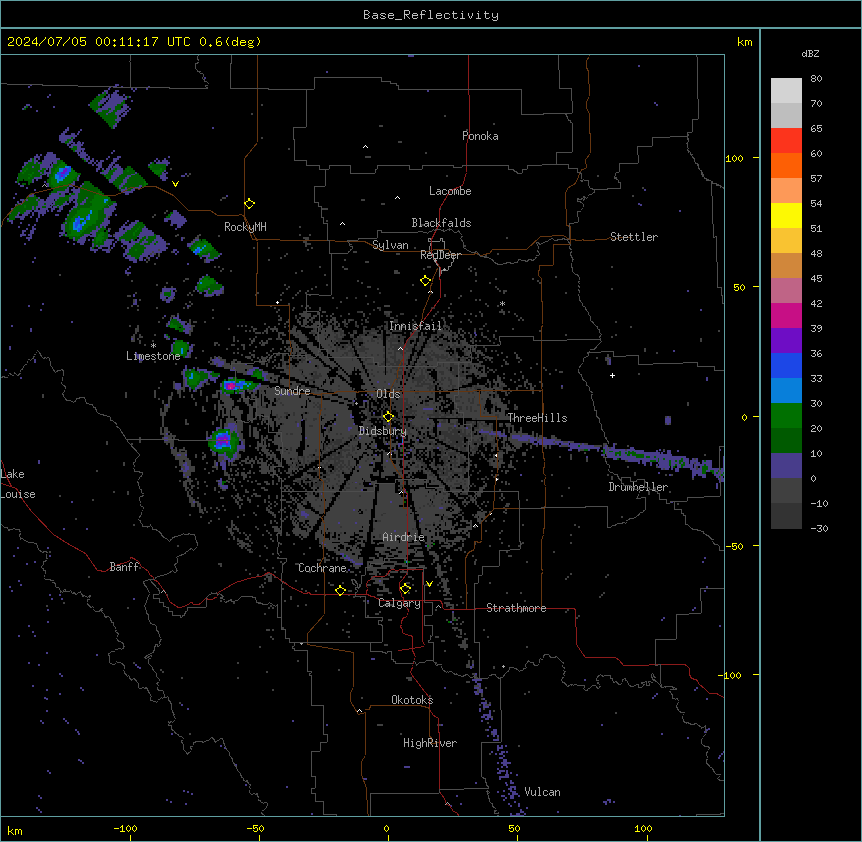Select the orange 60-57 dBZ legend swatch
The height and width of the screenshot is (842, 862).
pyautogui.click(x=786, y=165)
